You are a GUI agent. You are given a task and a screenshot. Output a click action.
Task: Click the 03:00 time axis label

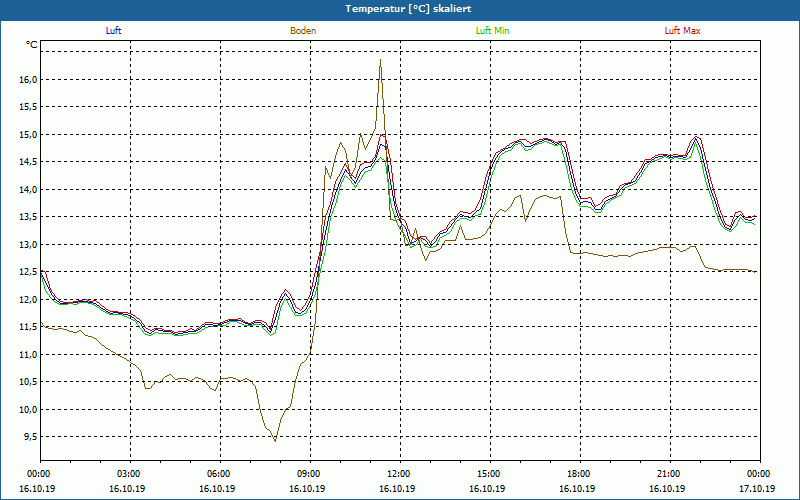click(130, 474)
